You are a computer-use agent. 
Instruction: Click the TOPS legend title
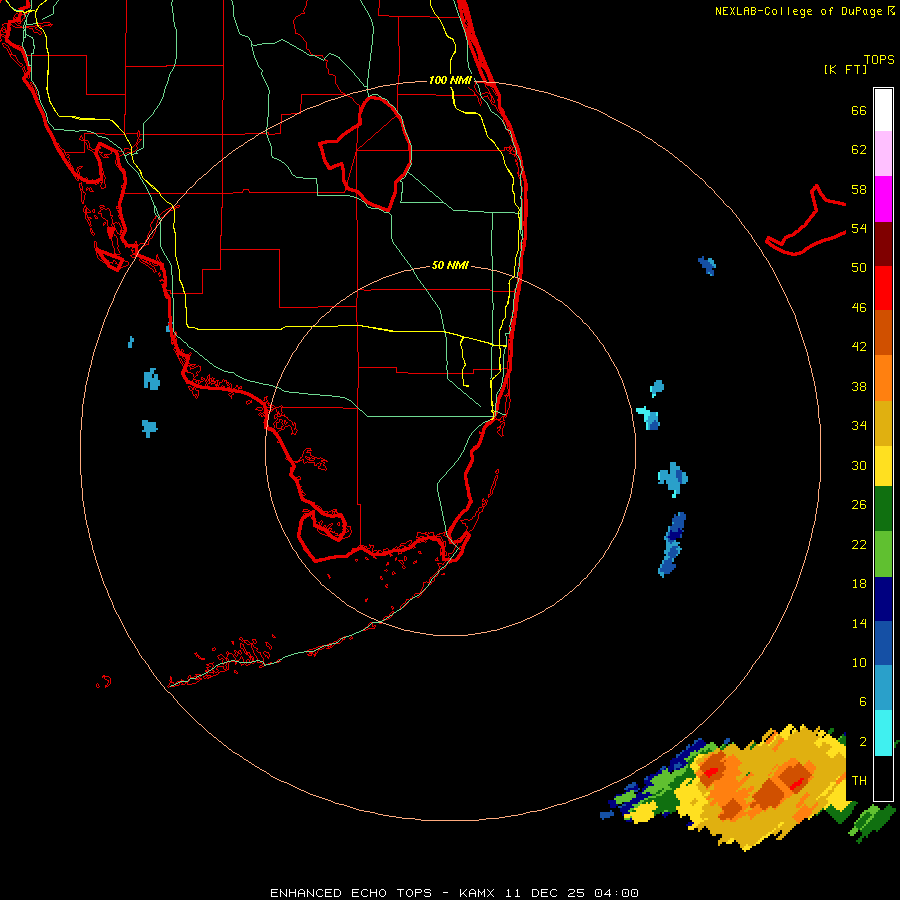pos(879,59)
